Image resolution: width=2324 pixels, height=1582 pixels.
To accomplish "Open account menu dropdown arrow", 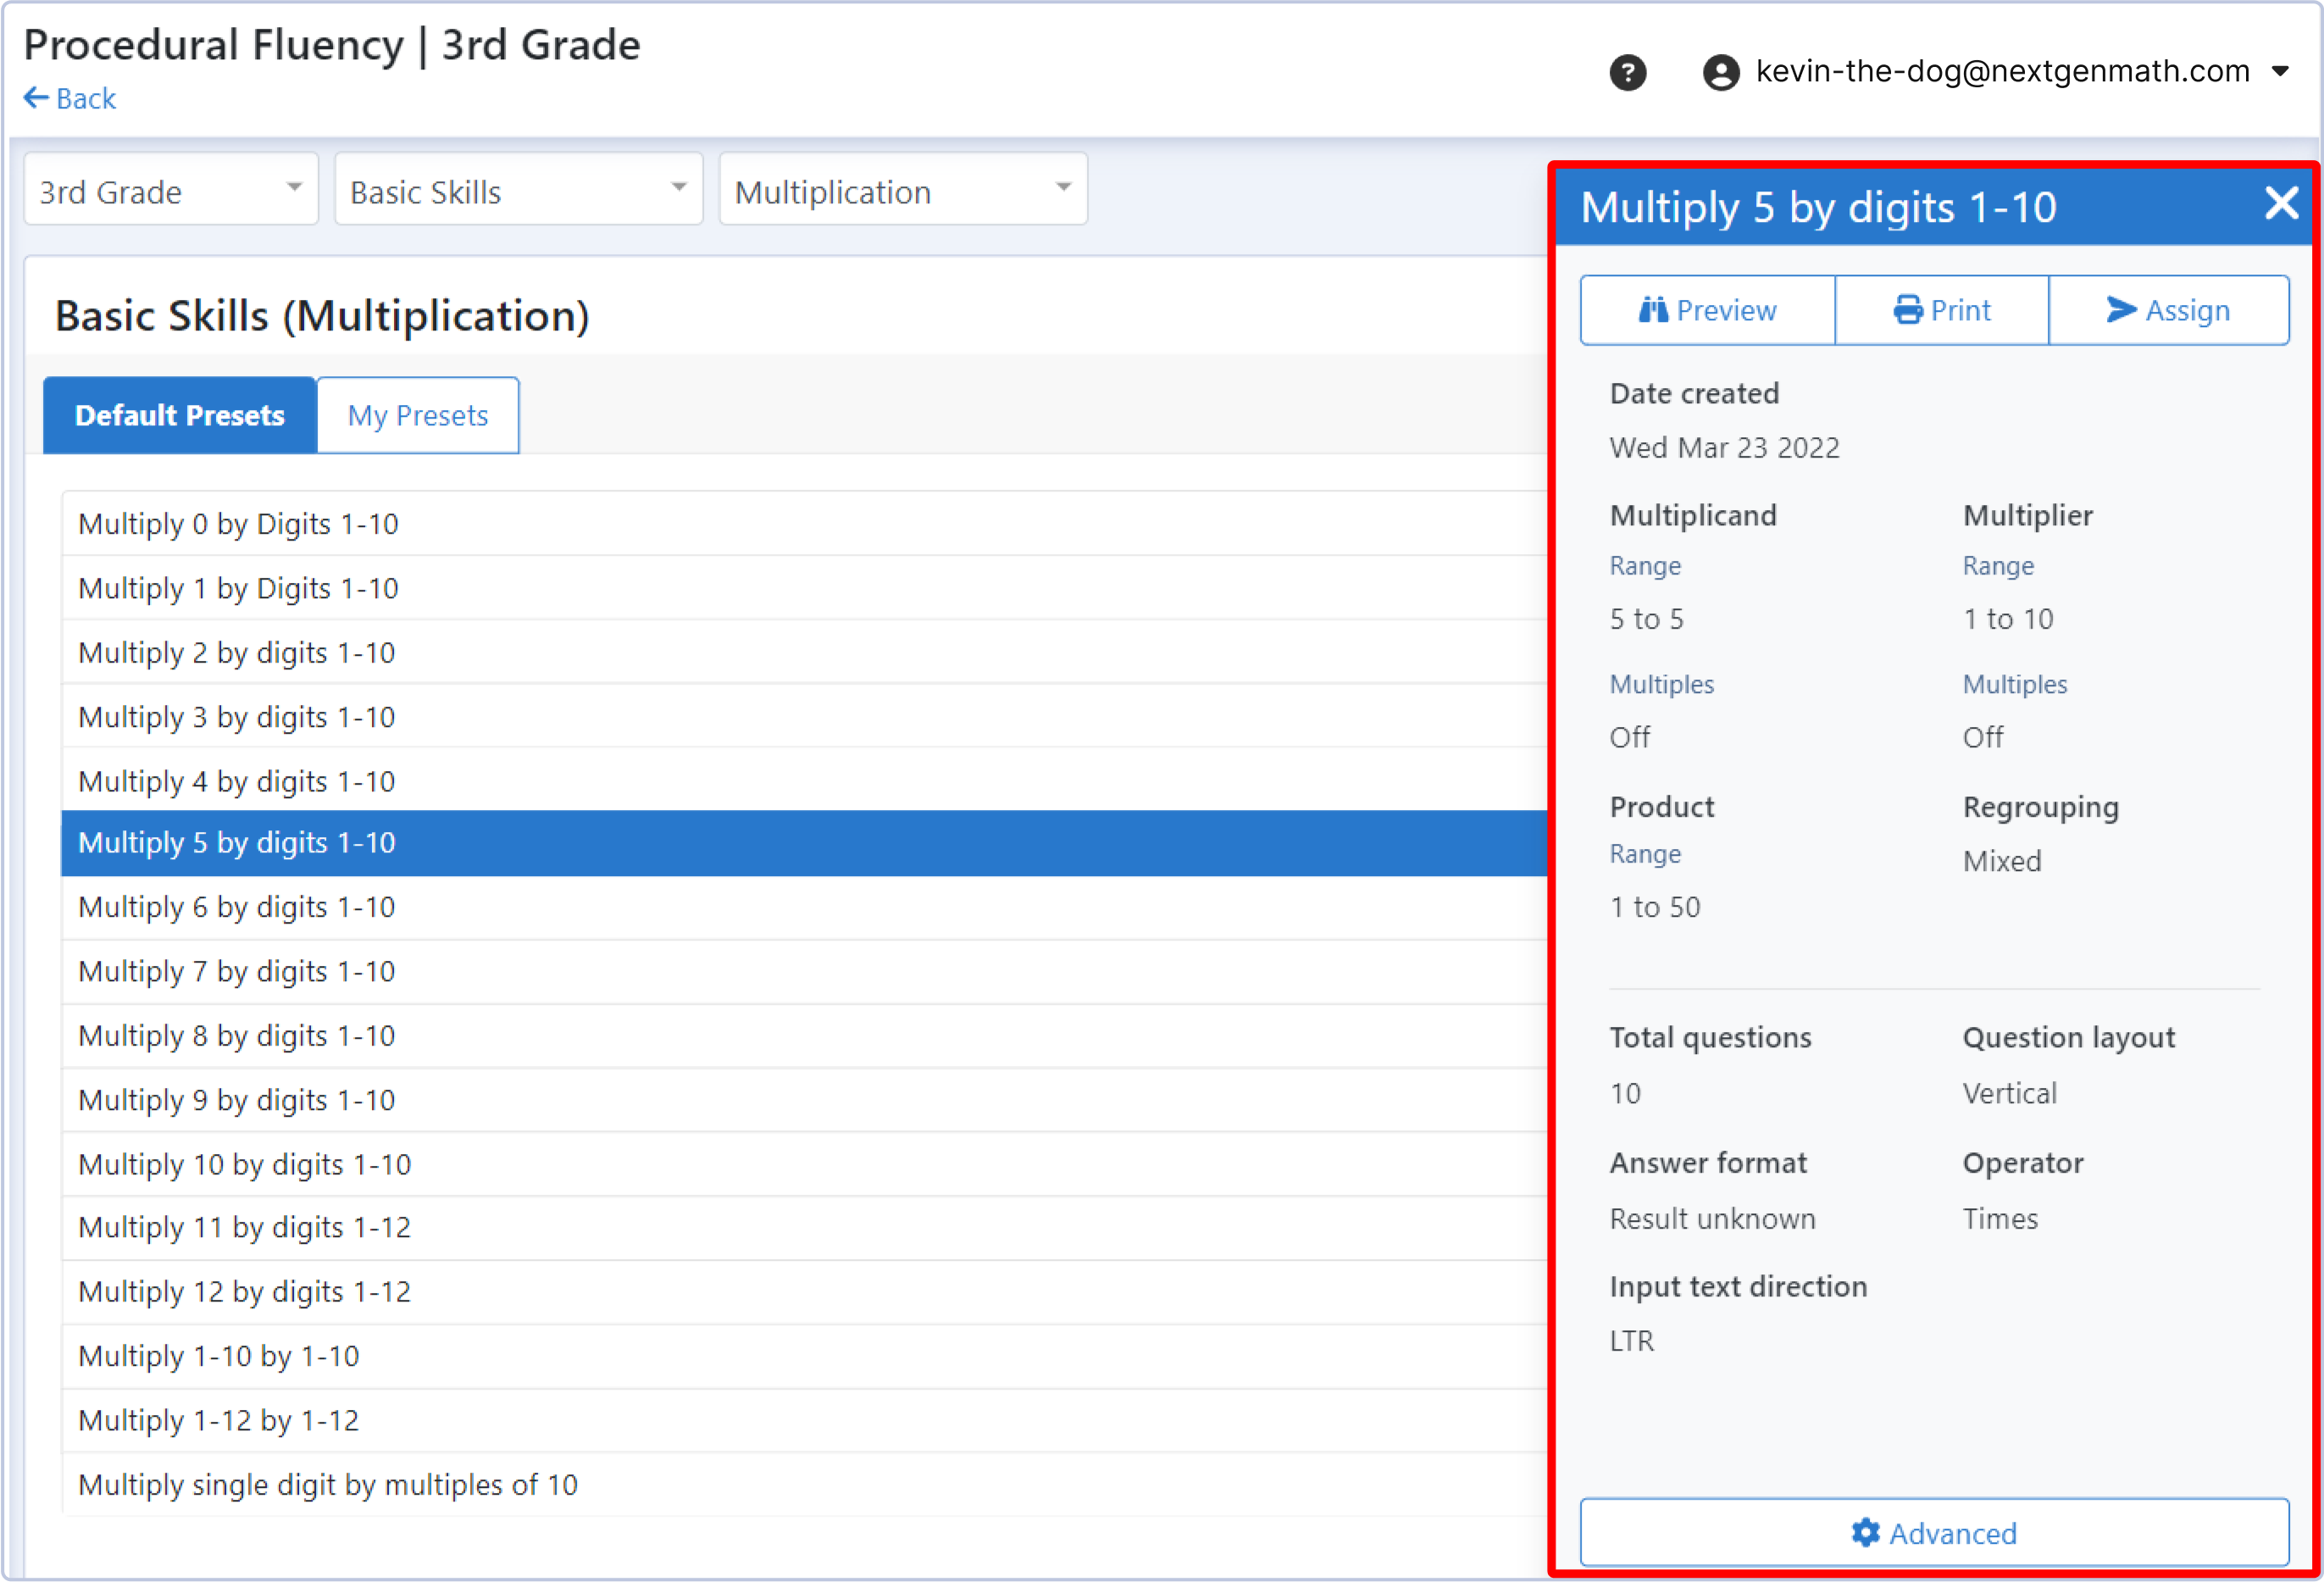I will pyautogui.click(x=2281, y=71).
